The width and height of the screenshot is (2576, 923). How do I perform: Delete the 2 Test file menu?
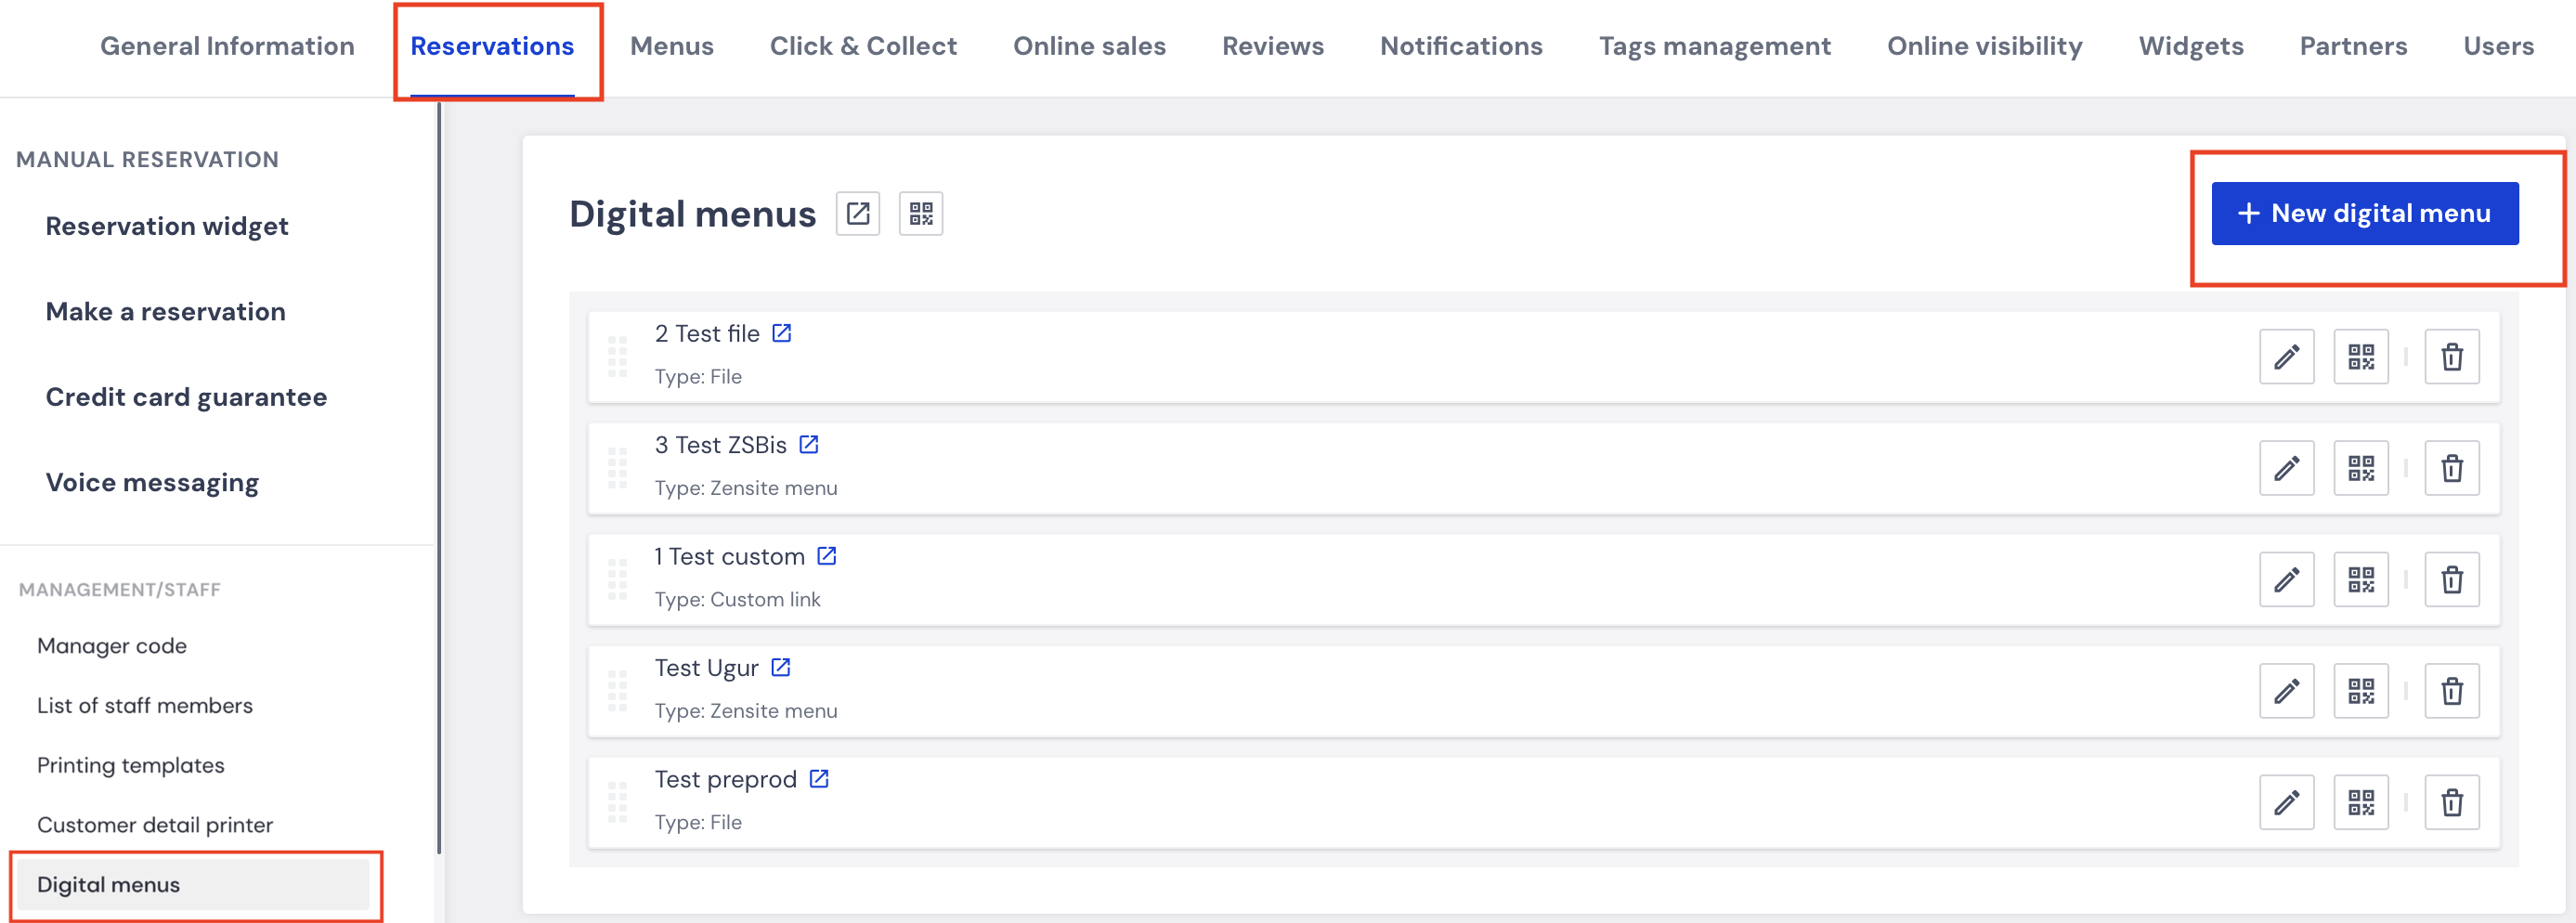[2452, 357]
